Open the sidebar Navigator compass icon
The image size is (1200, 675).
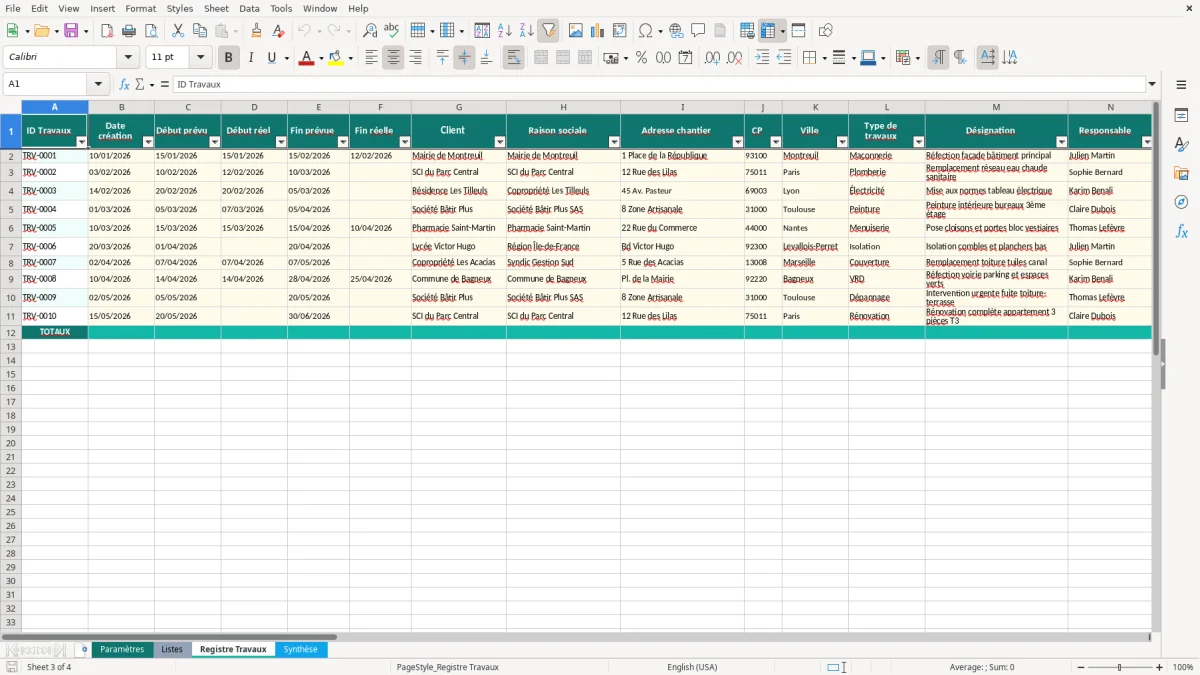pos(1181,202)
